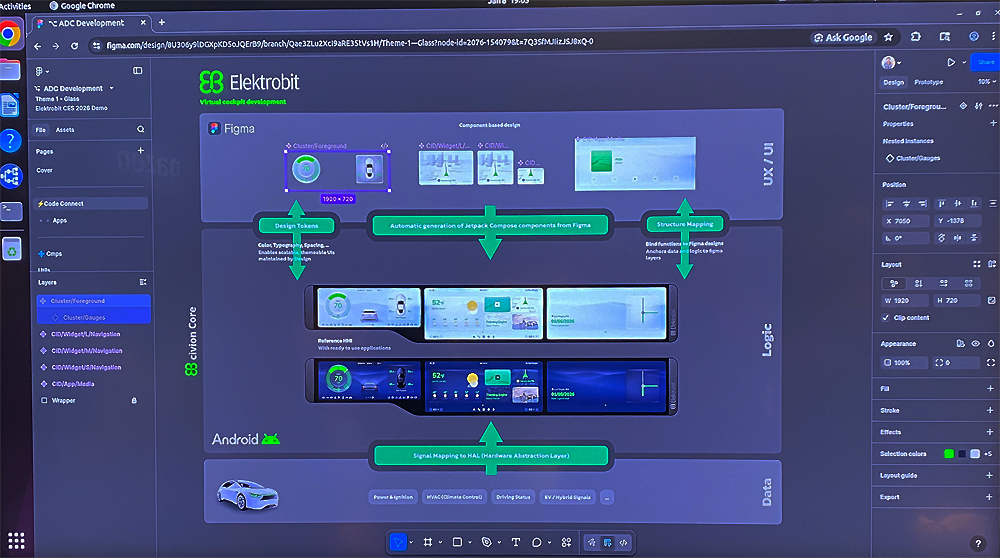The image size is (1000, 558).
Task: Open the zoom percentage dropdown
Action: coord(985,82)
